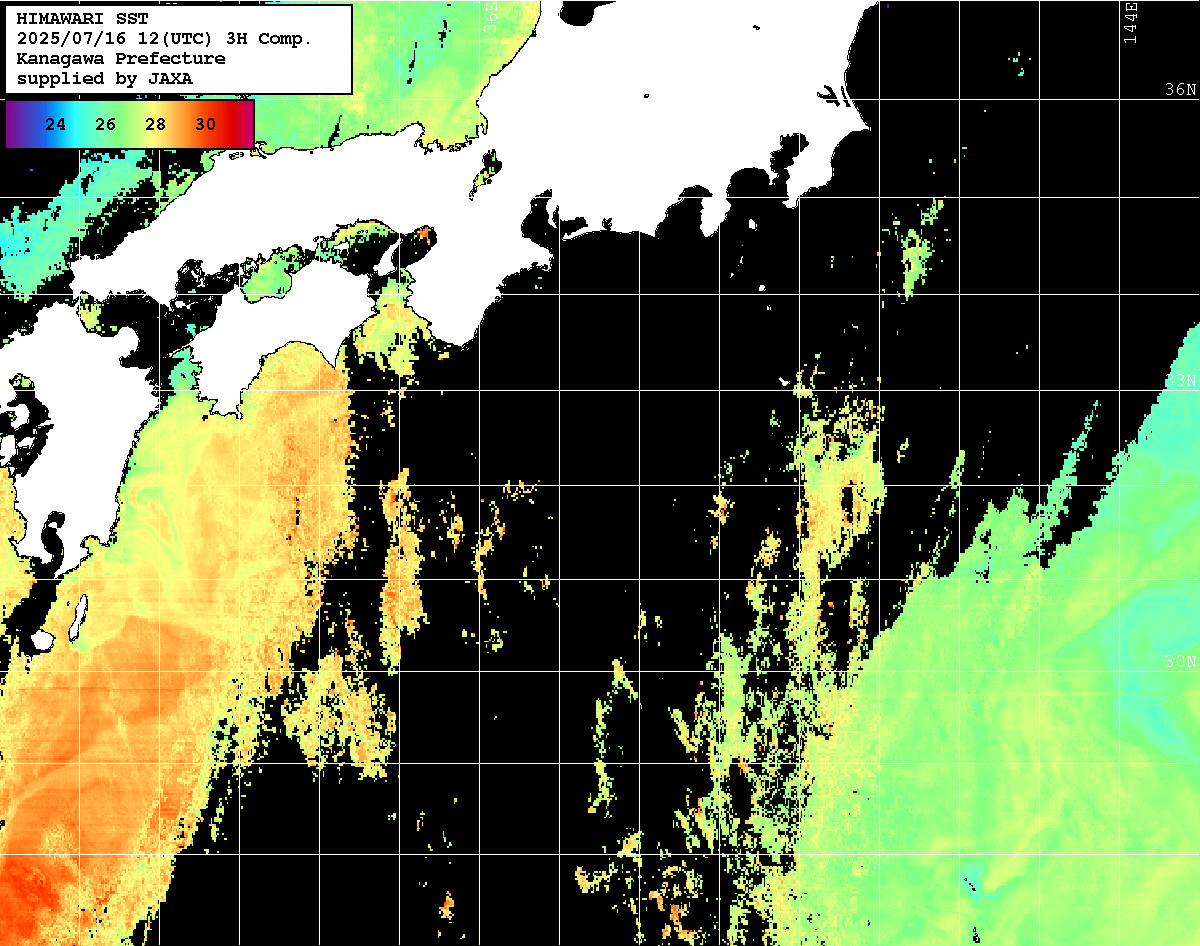The height and width of the screenshot is (946, 1200).
Task: Click the 136E longitude label
Action: point(490,22)
